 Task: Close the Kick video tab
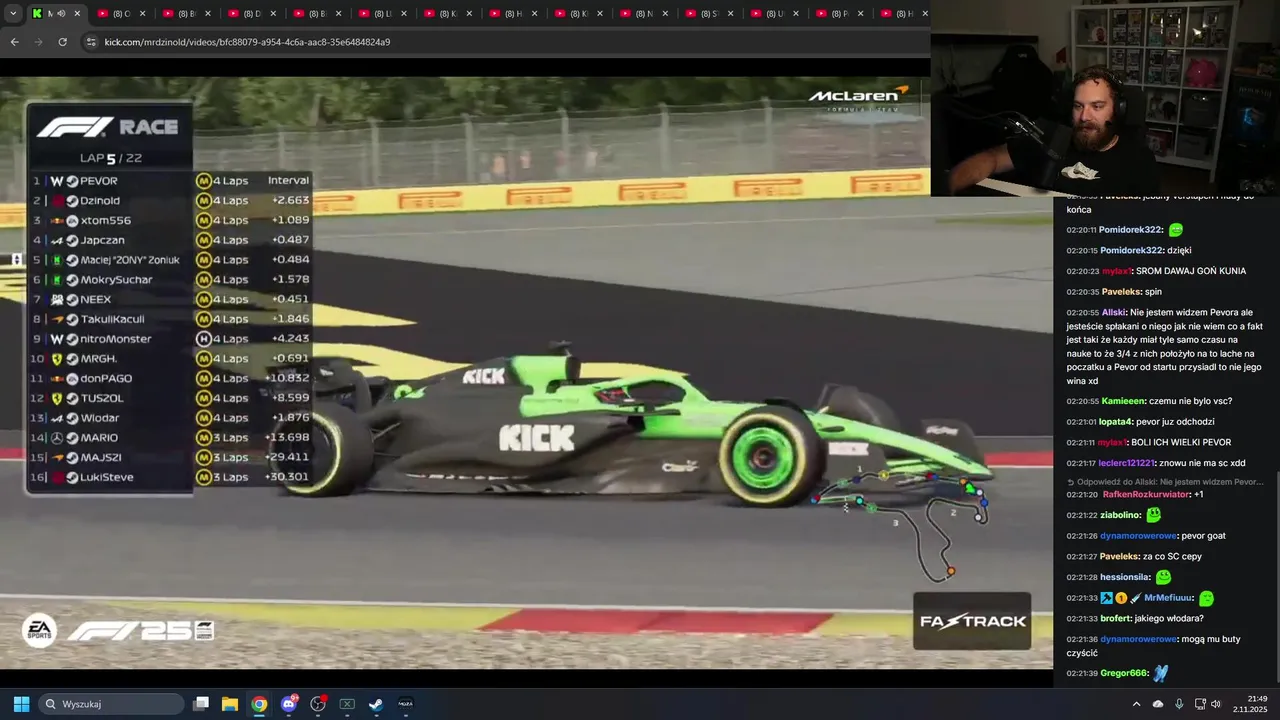click(76, 13)
